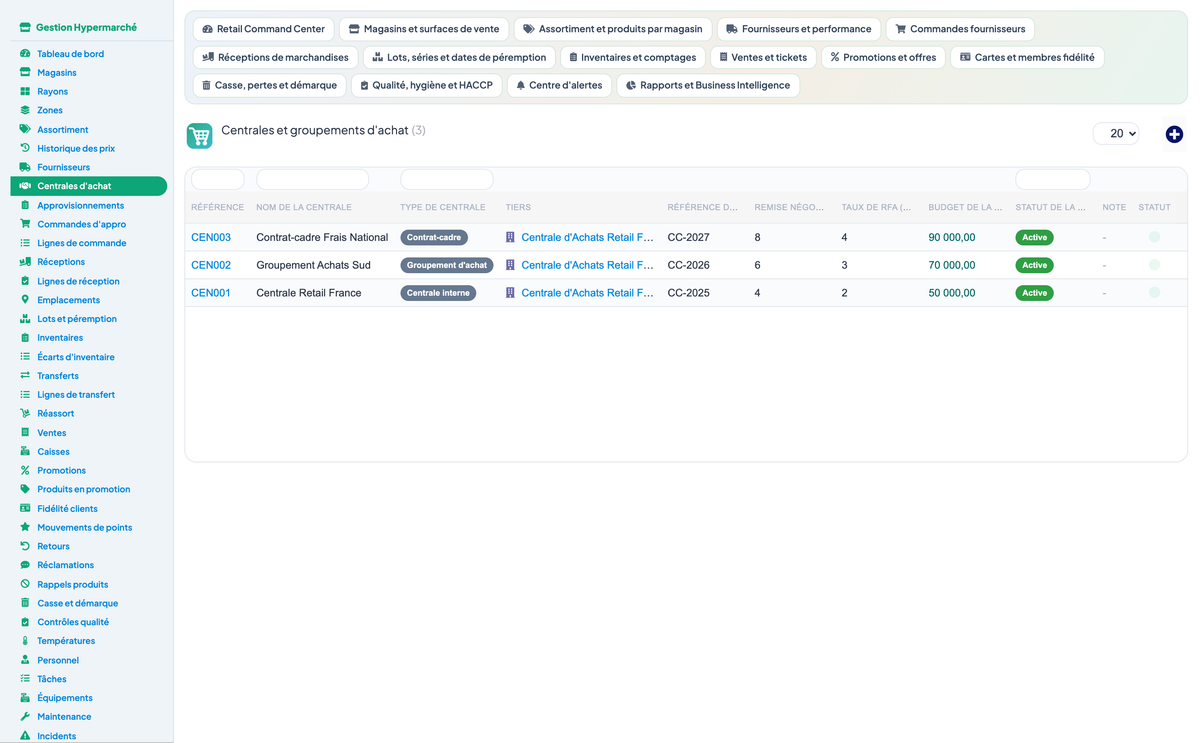Open the CEN002 reference link
The height and width of the screenshot is (743, 1200).
(211, 265)
